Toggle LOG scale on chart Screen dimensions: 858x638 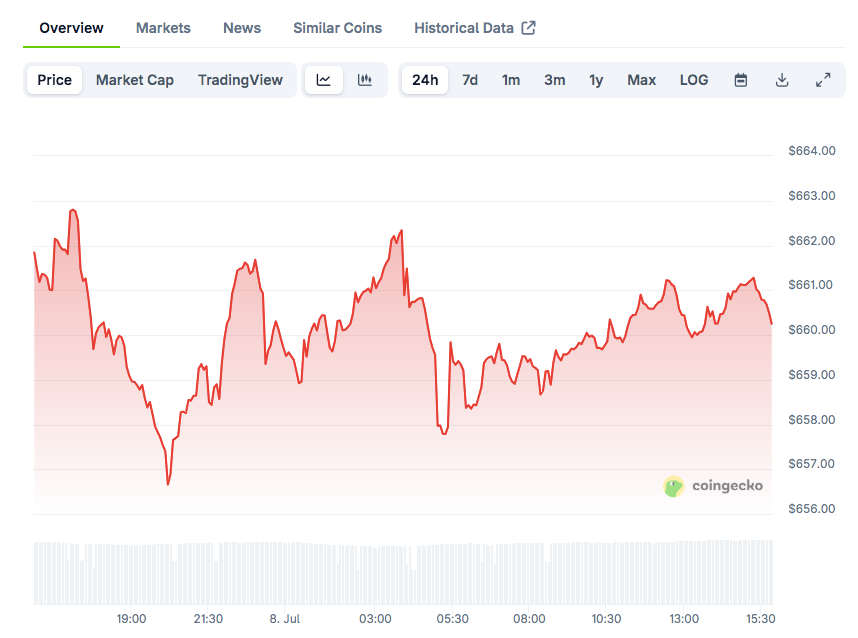pos(694,80)
